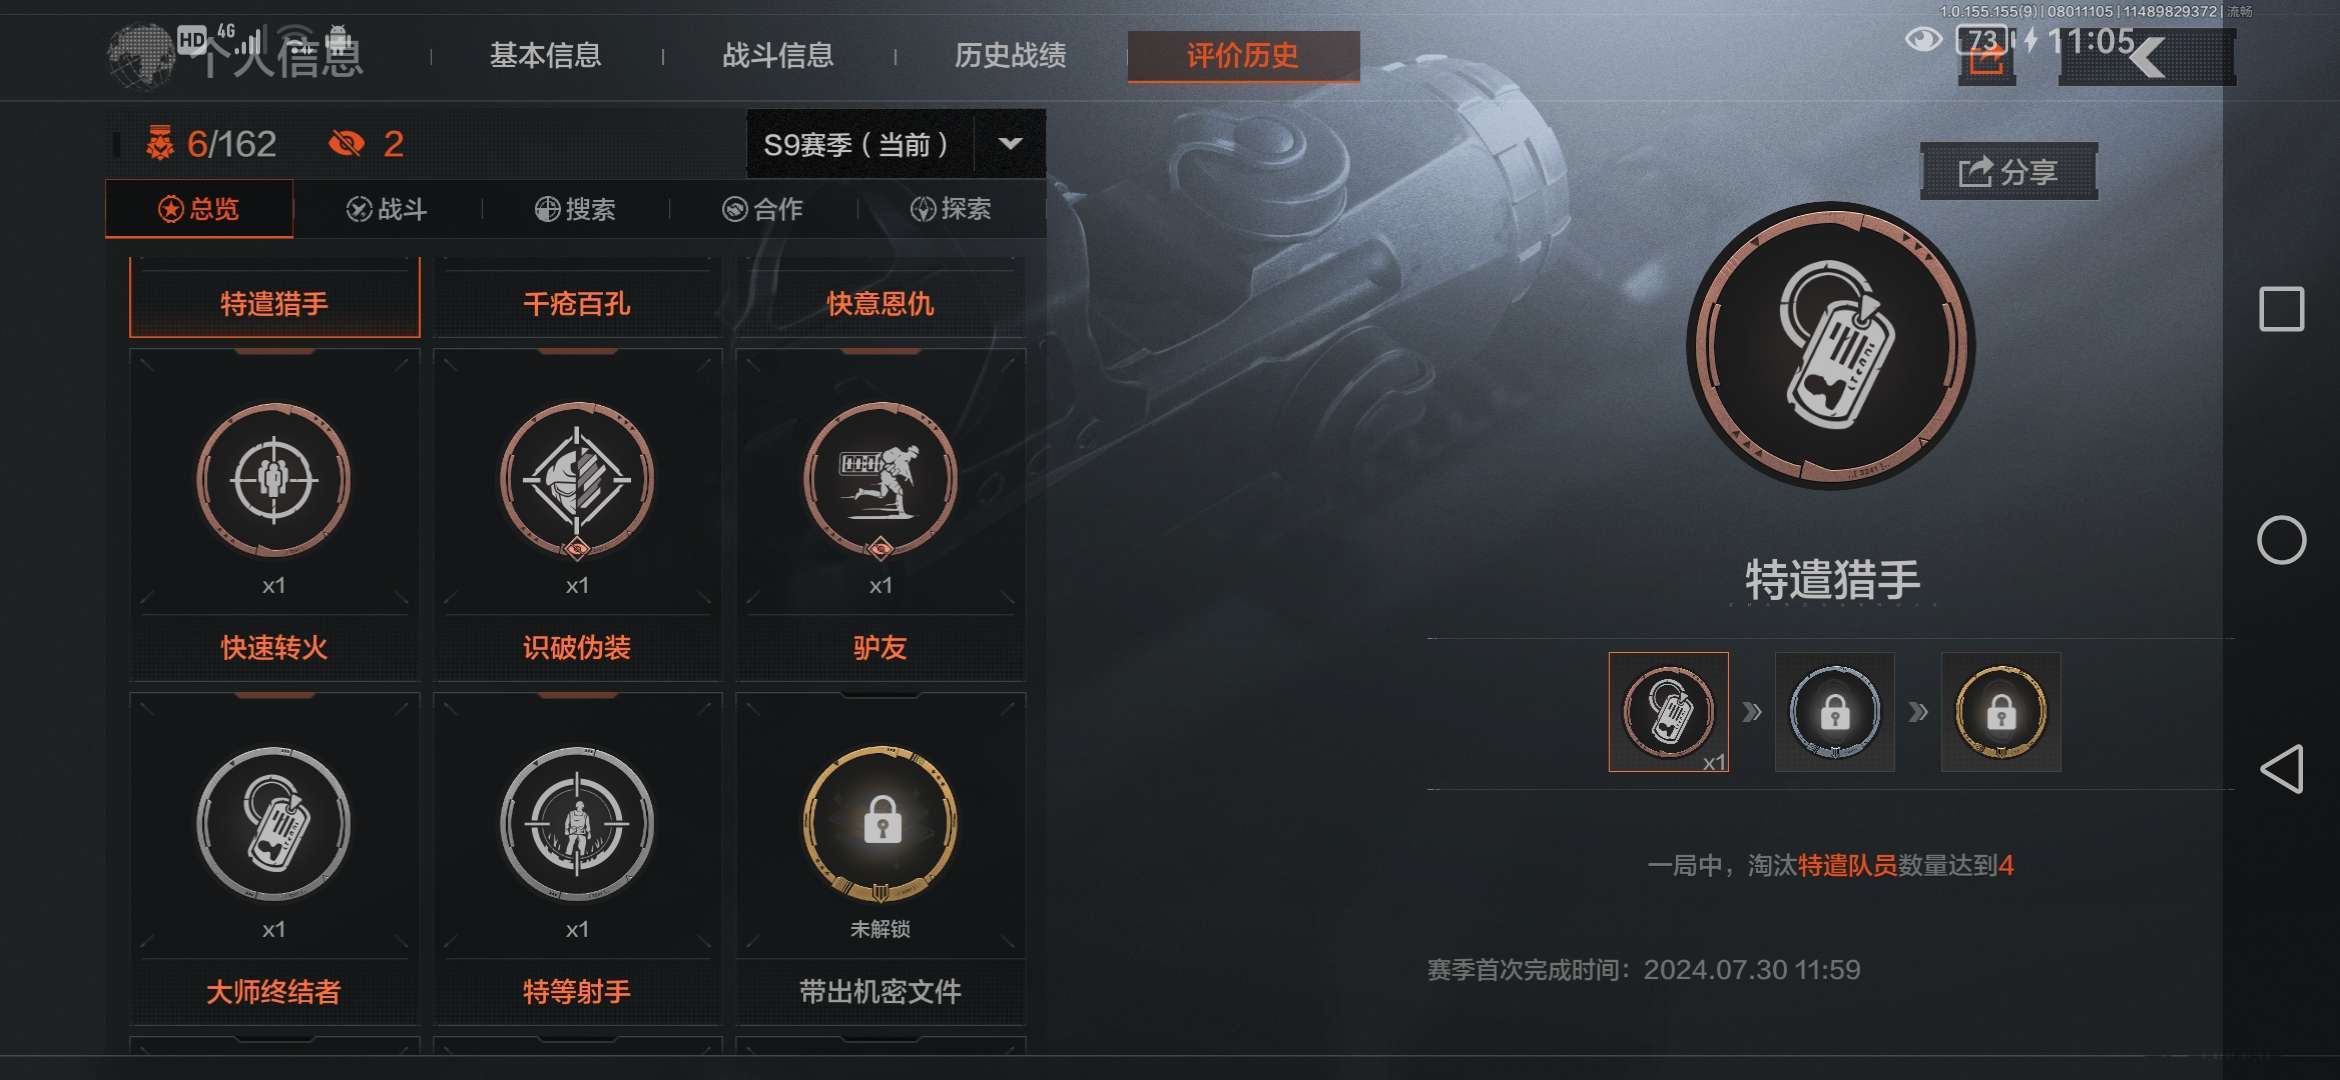Toggle the hidden badges eye-slash icon

[347, 144]
